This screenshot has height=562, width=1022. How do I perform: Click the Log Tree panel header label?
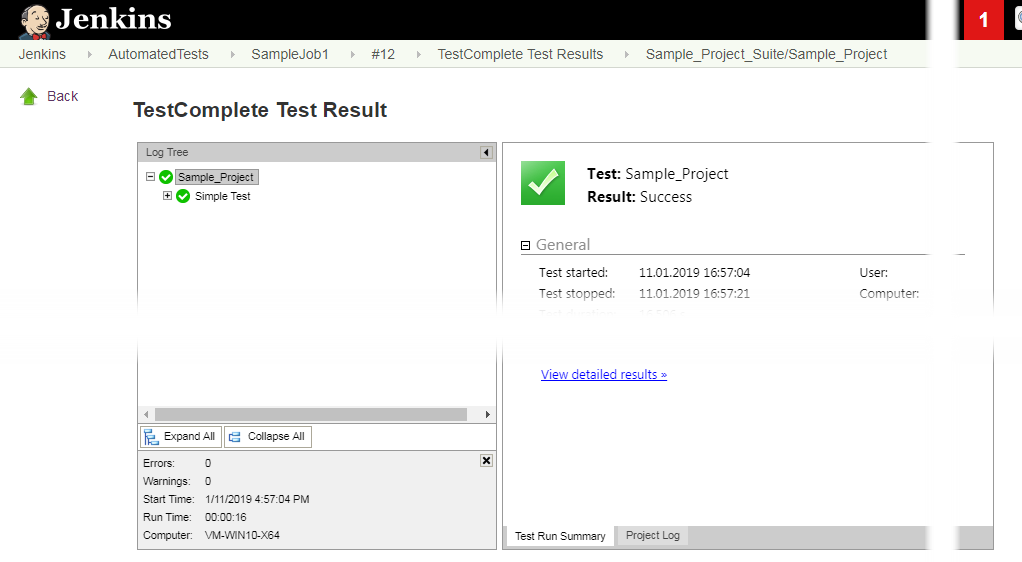167,152
